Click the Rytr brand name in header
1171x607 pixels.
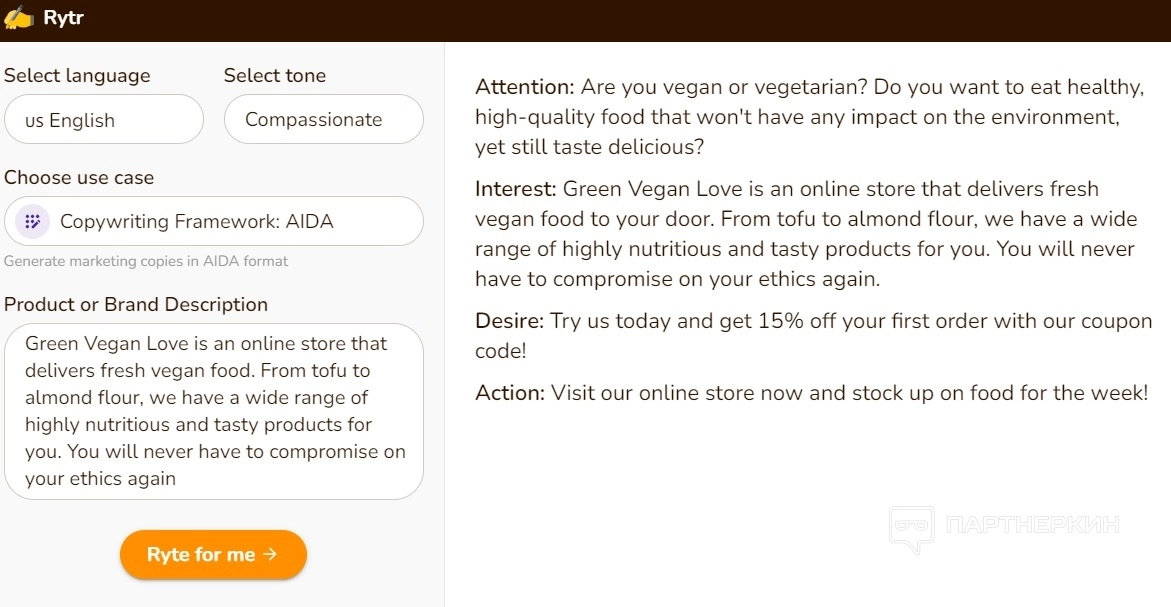(x=63, y=18)
